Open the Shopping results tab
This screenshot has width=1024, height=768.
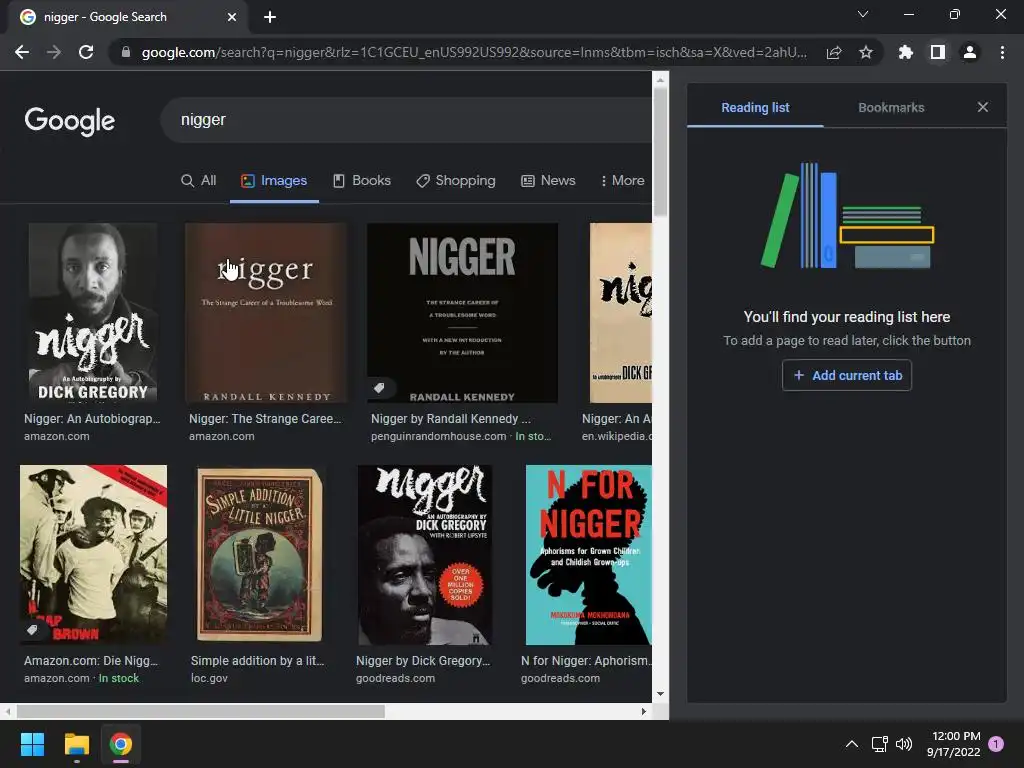pyautogui.click(x=456, y=181)
